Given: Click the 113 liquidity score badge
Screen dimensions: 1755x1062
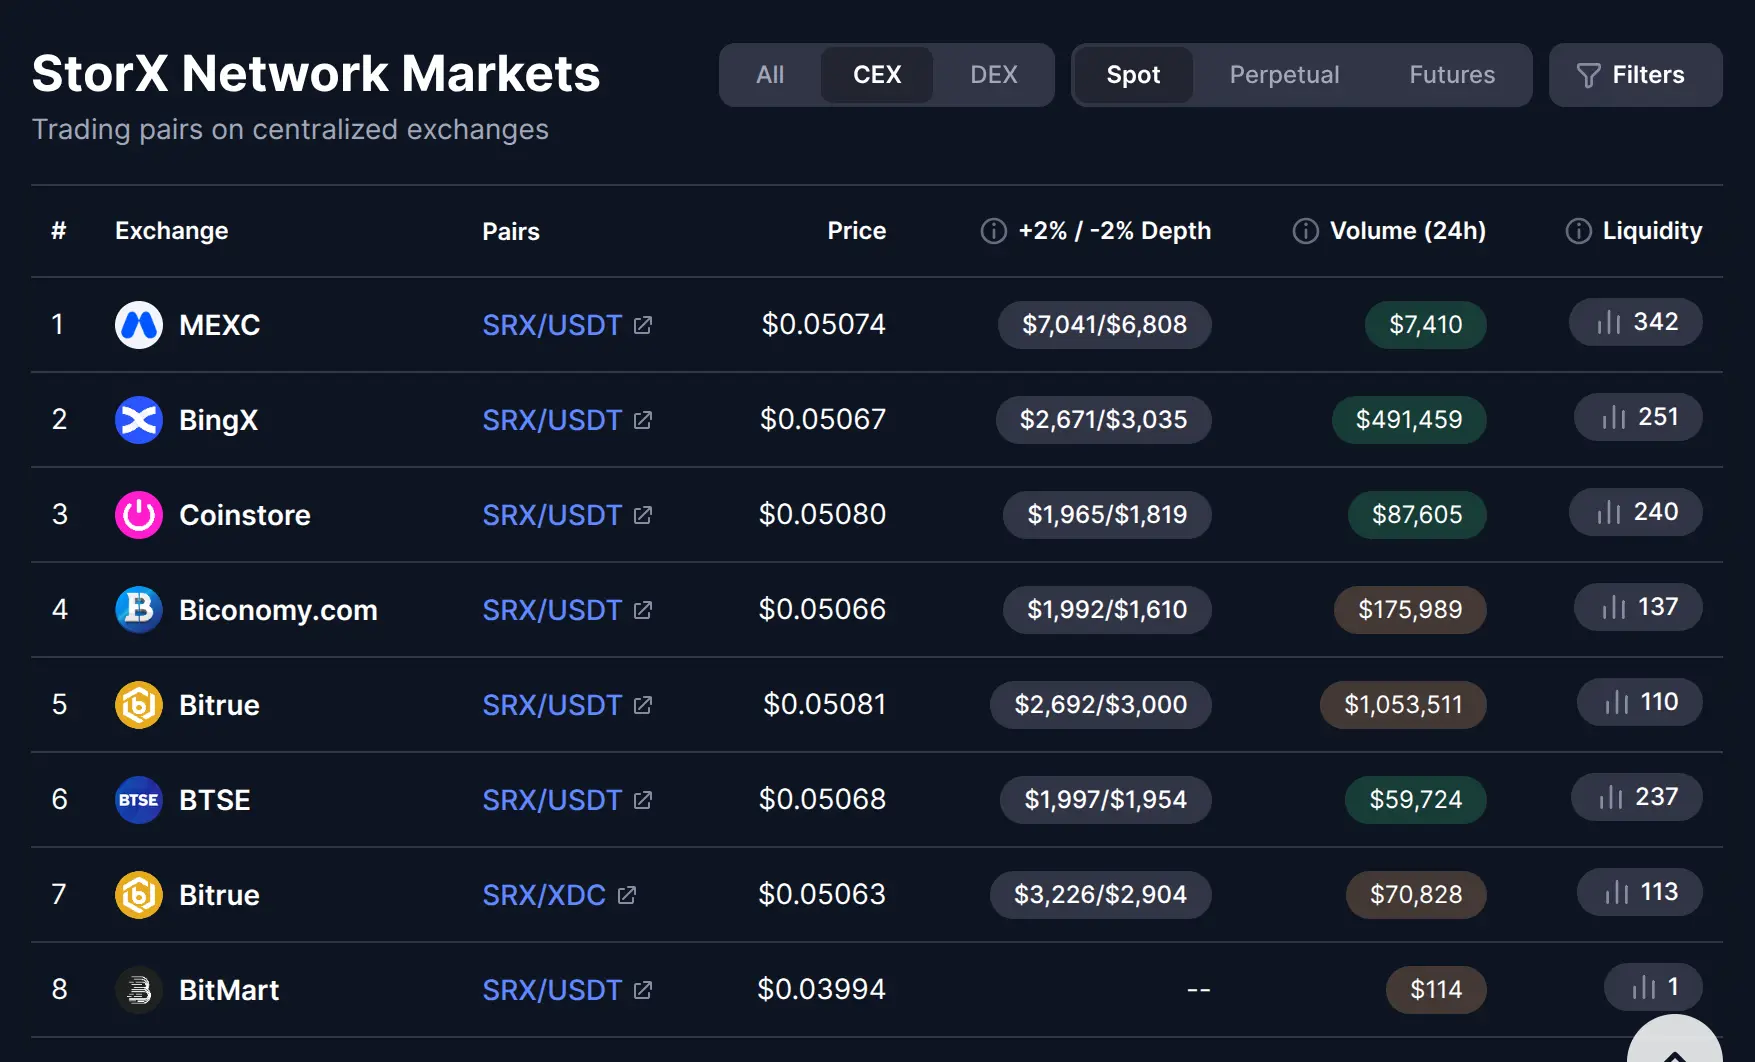Looking at the screenshot, I should [x=1640, y=892].
